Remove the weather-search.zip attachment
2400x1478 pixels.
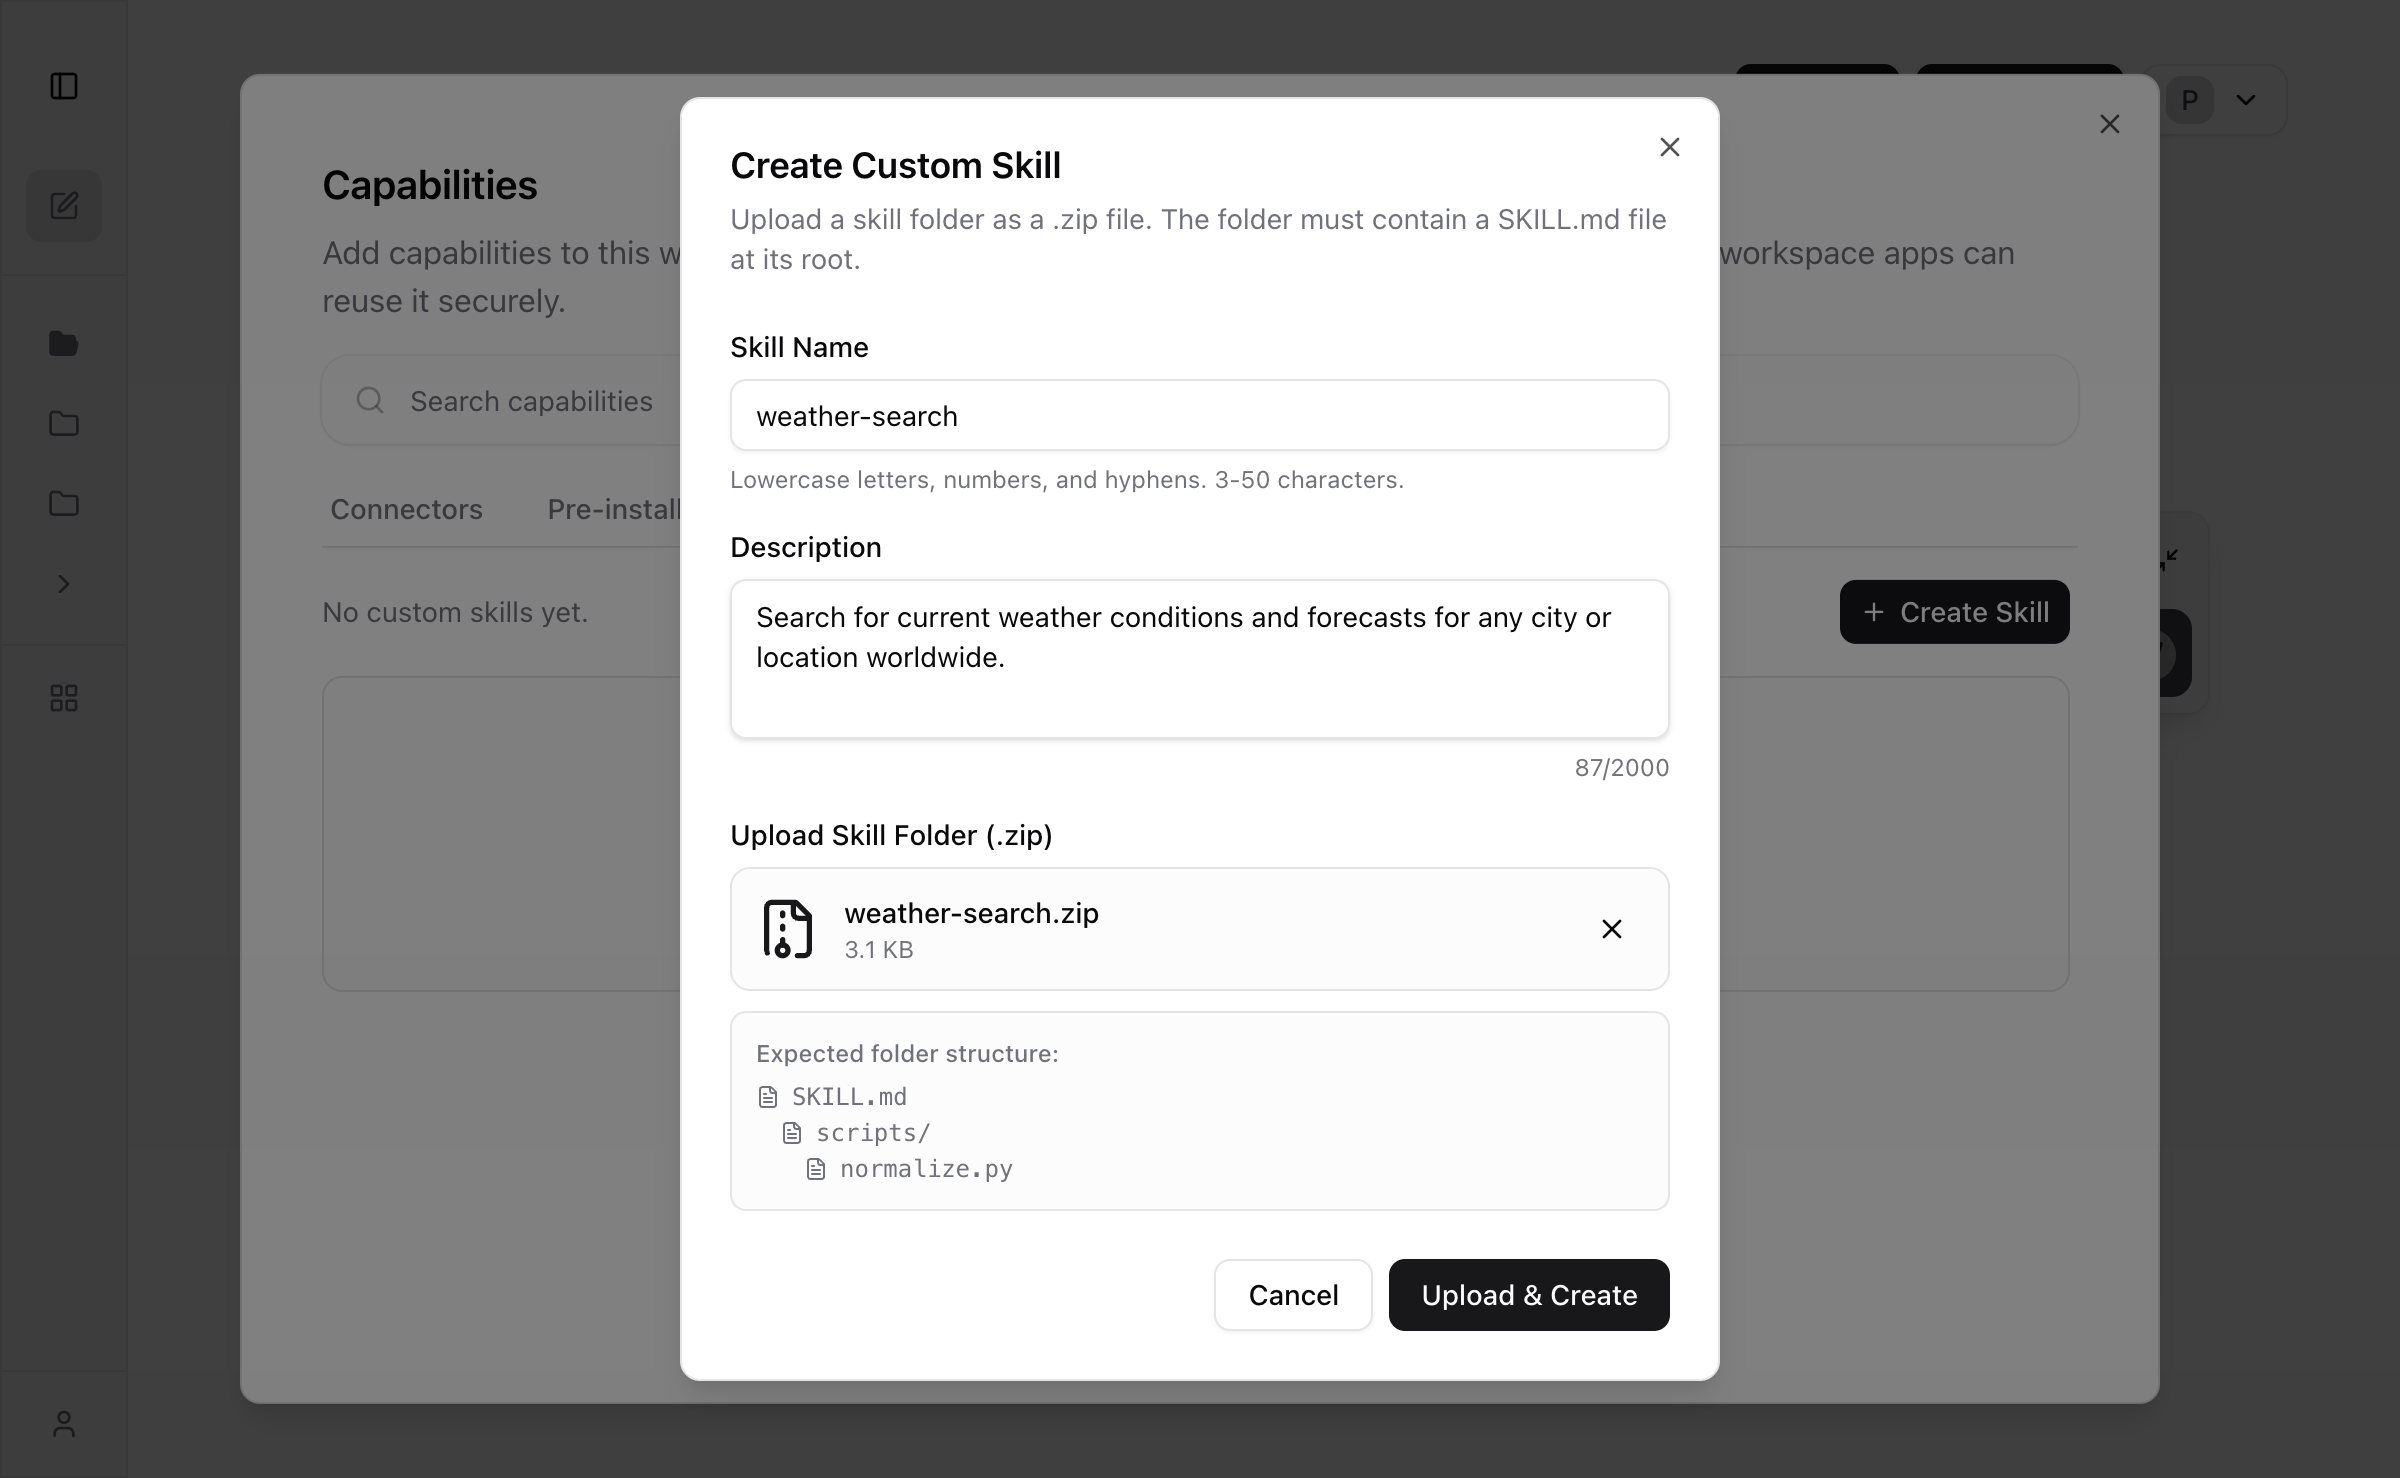click(1611, 929)
